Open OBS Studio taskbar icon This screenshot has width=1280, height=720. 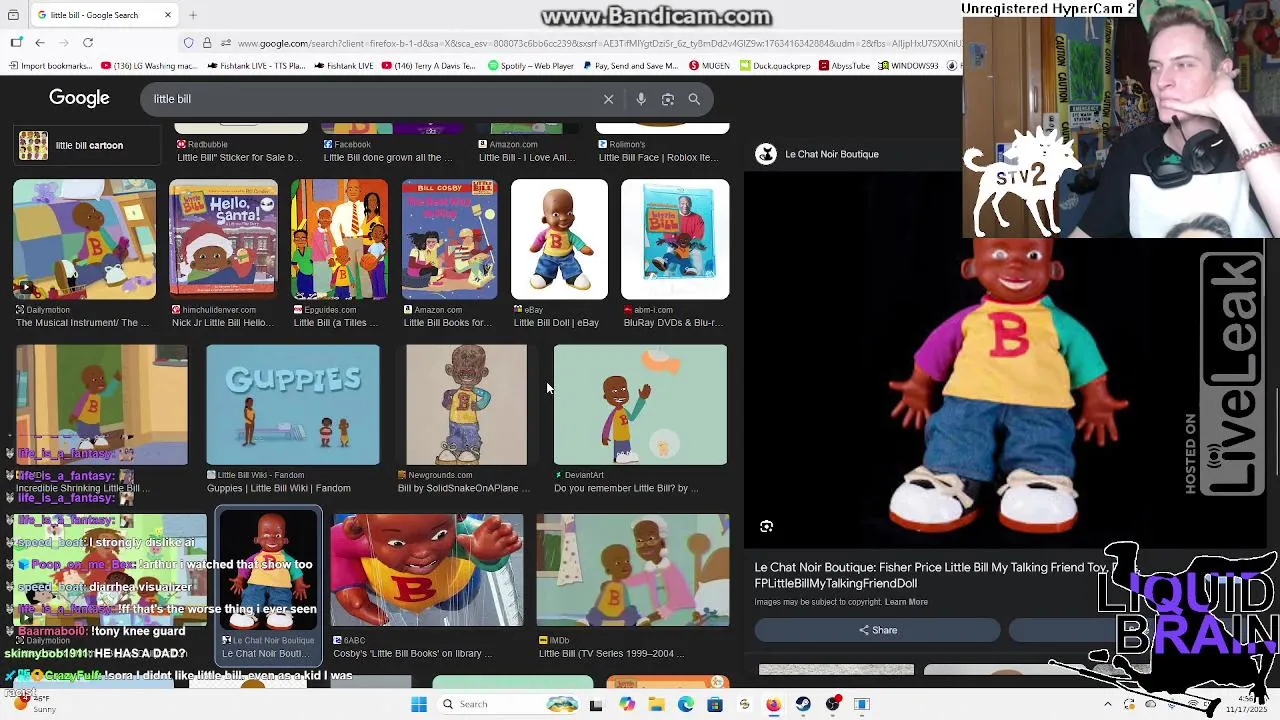coord(833,704)
